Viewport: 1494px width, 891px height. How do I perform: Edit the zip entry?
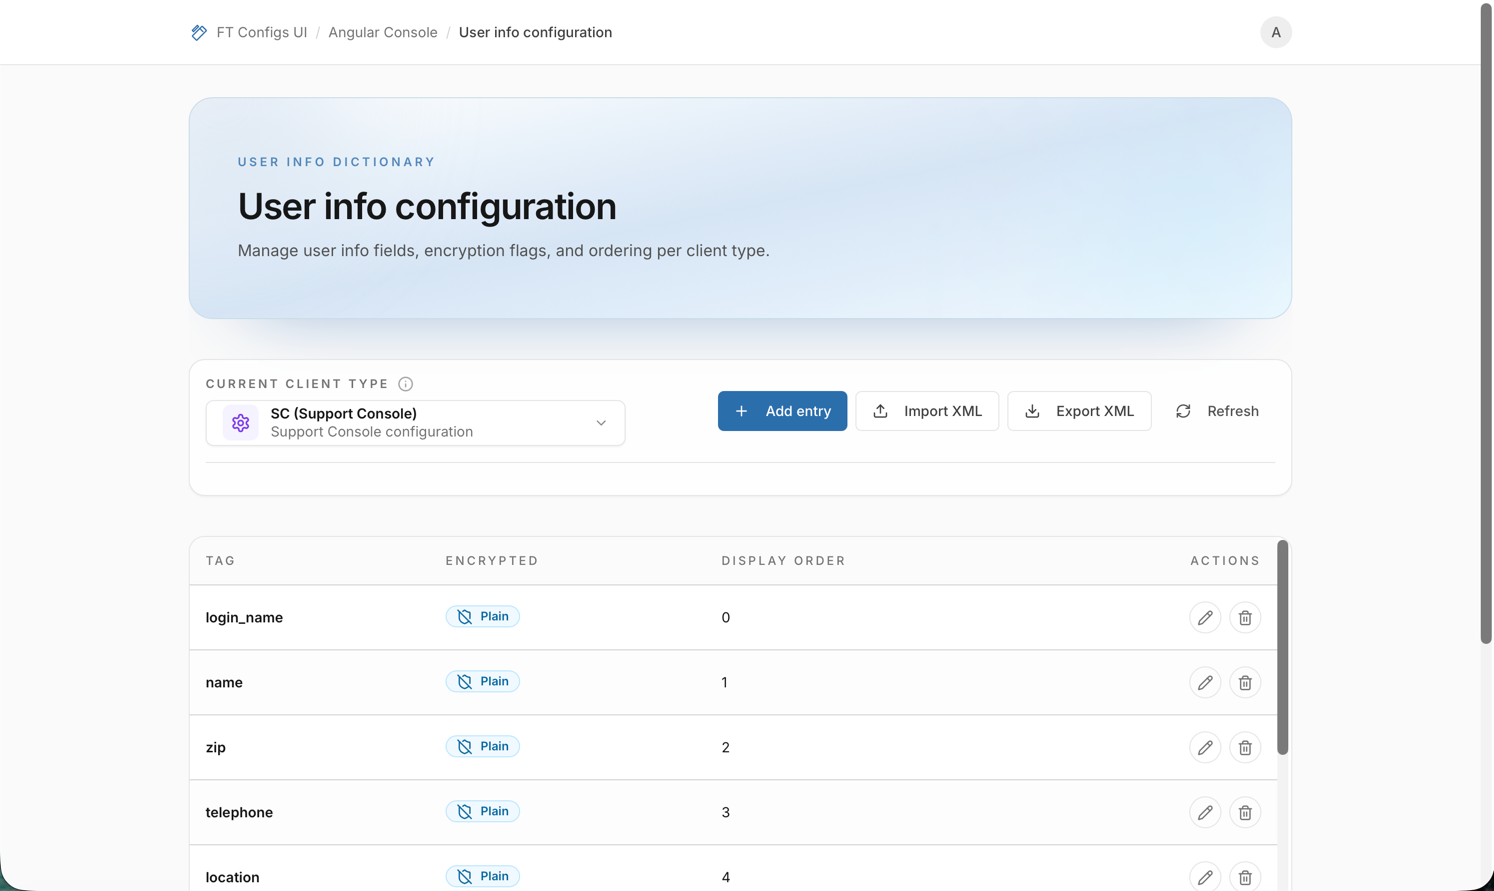click(1205, 748)
